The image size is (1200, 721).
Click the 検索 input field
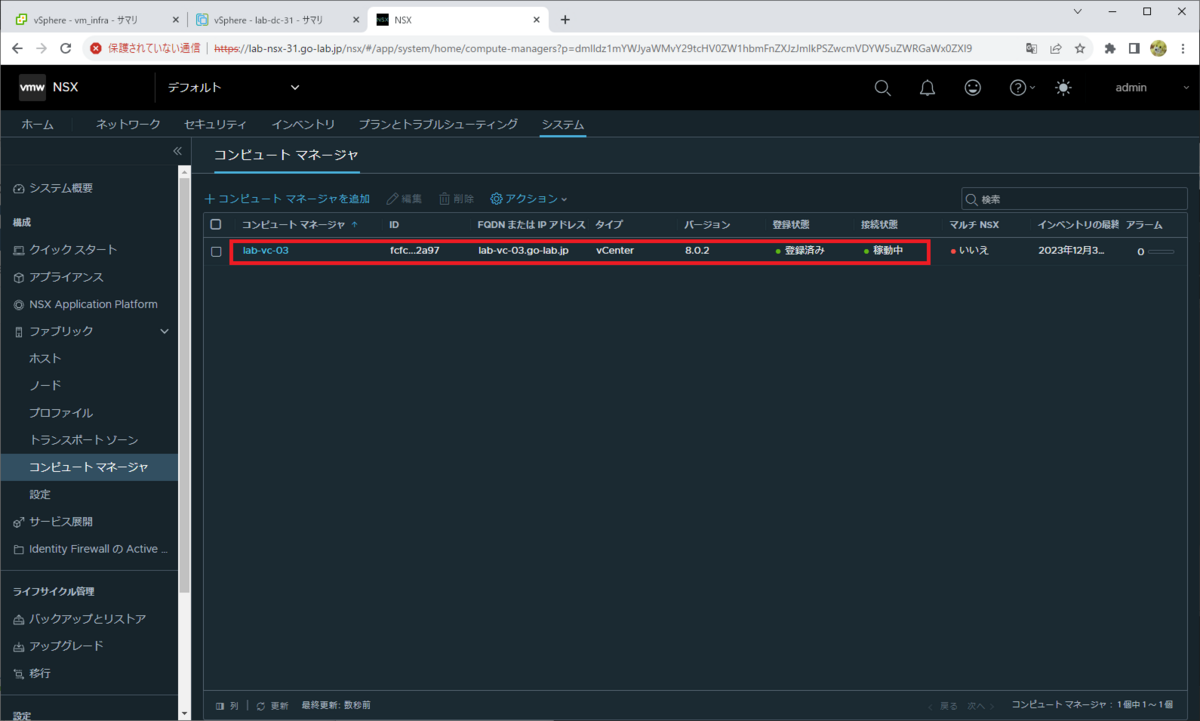pyautogui.click(x=1074, y=199)
